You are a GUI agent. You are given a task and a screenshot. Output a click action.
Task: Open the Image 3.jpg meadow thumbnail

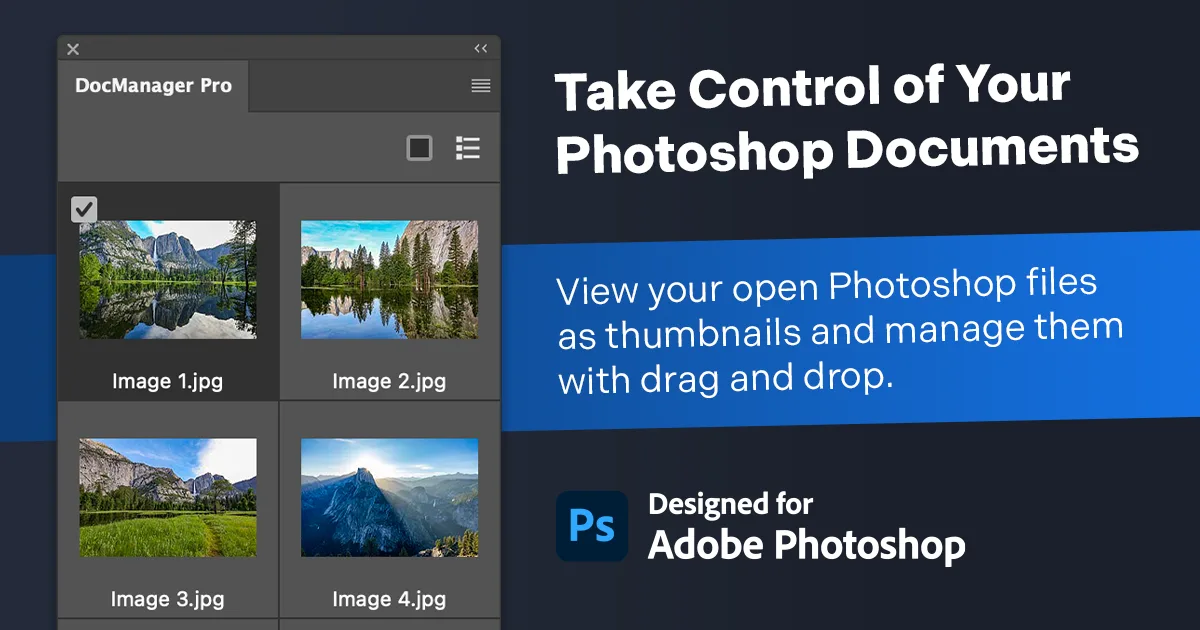168,497
